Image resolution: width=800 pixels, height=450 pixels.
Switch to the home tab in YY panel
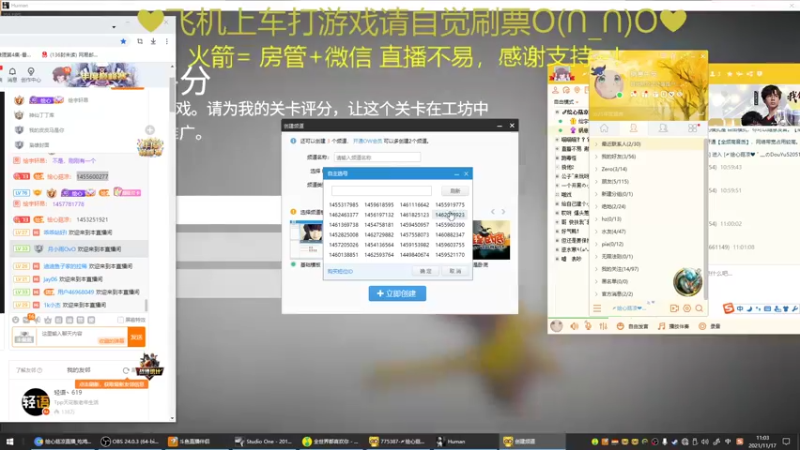coord(604,128)
